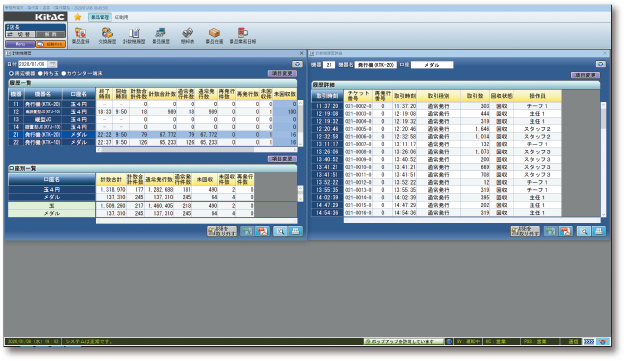This screenshot has width=624, height=361.
Task: Click PDF export icon in right detail window
Action: pyautogui.click(x=566, y=231)
